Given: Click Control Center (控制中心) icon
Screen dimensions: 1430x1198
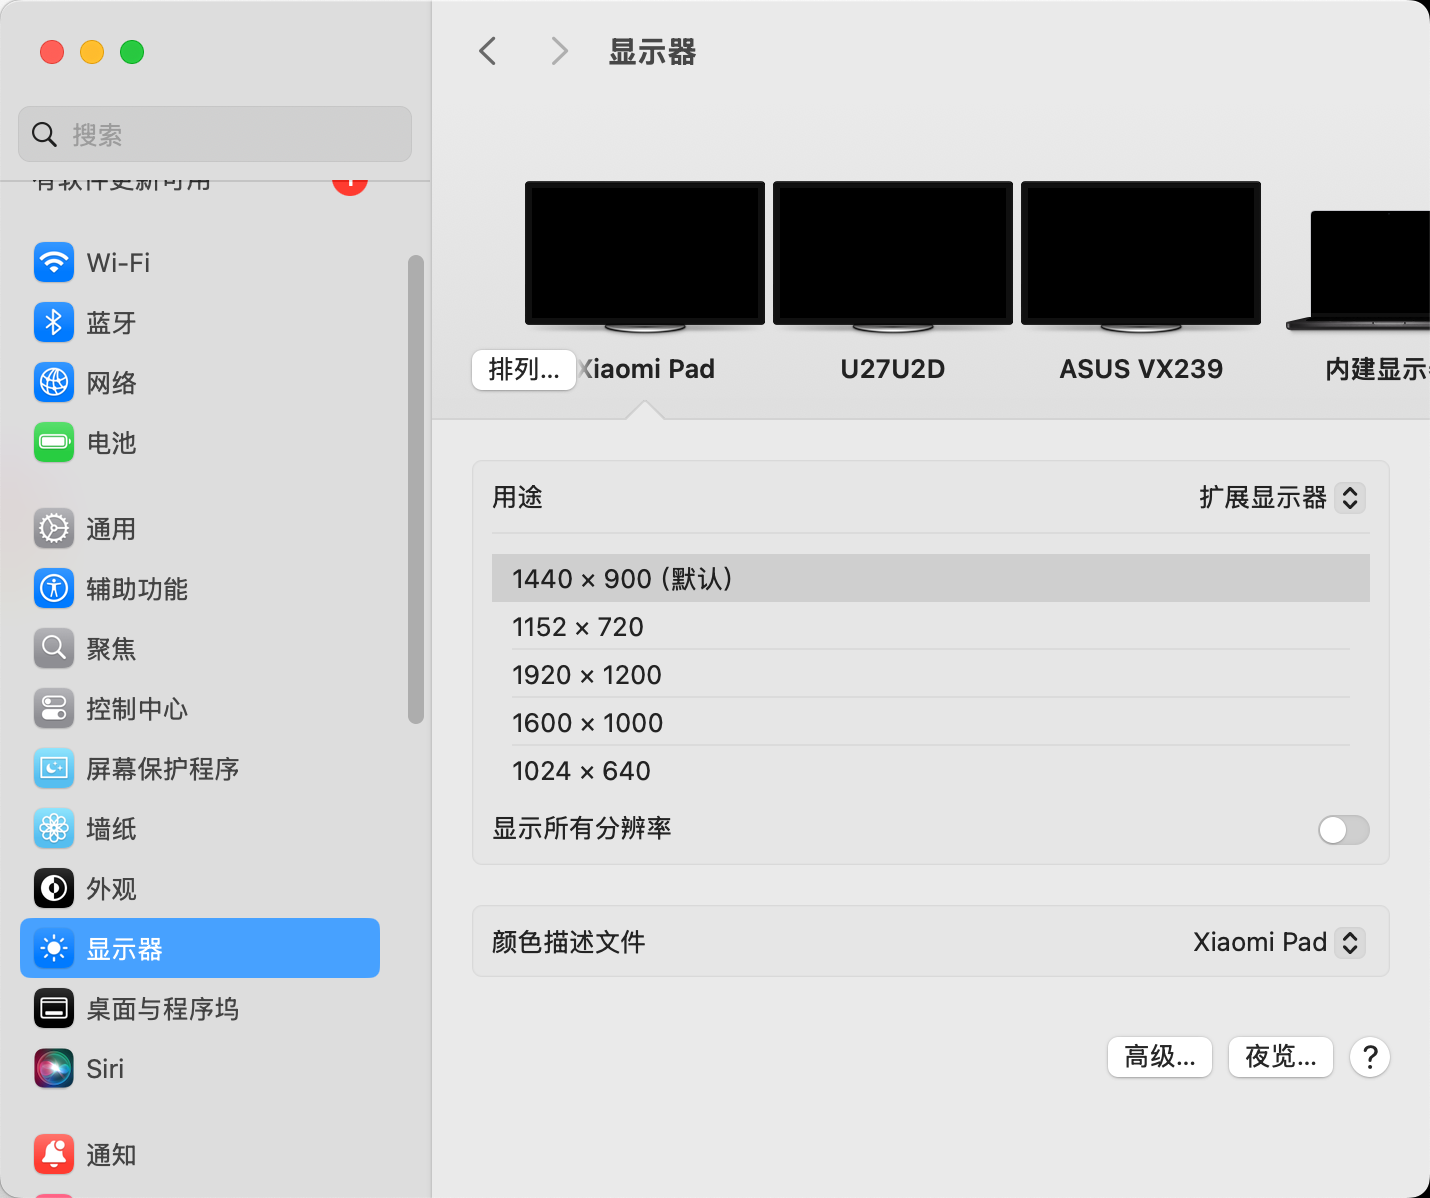Looking at the screenshot, I should [x=54, y=709].
